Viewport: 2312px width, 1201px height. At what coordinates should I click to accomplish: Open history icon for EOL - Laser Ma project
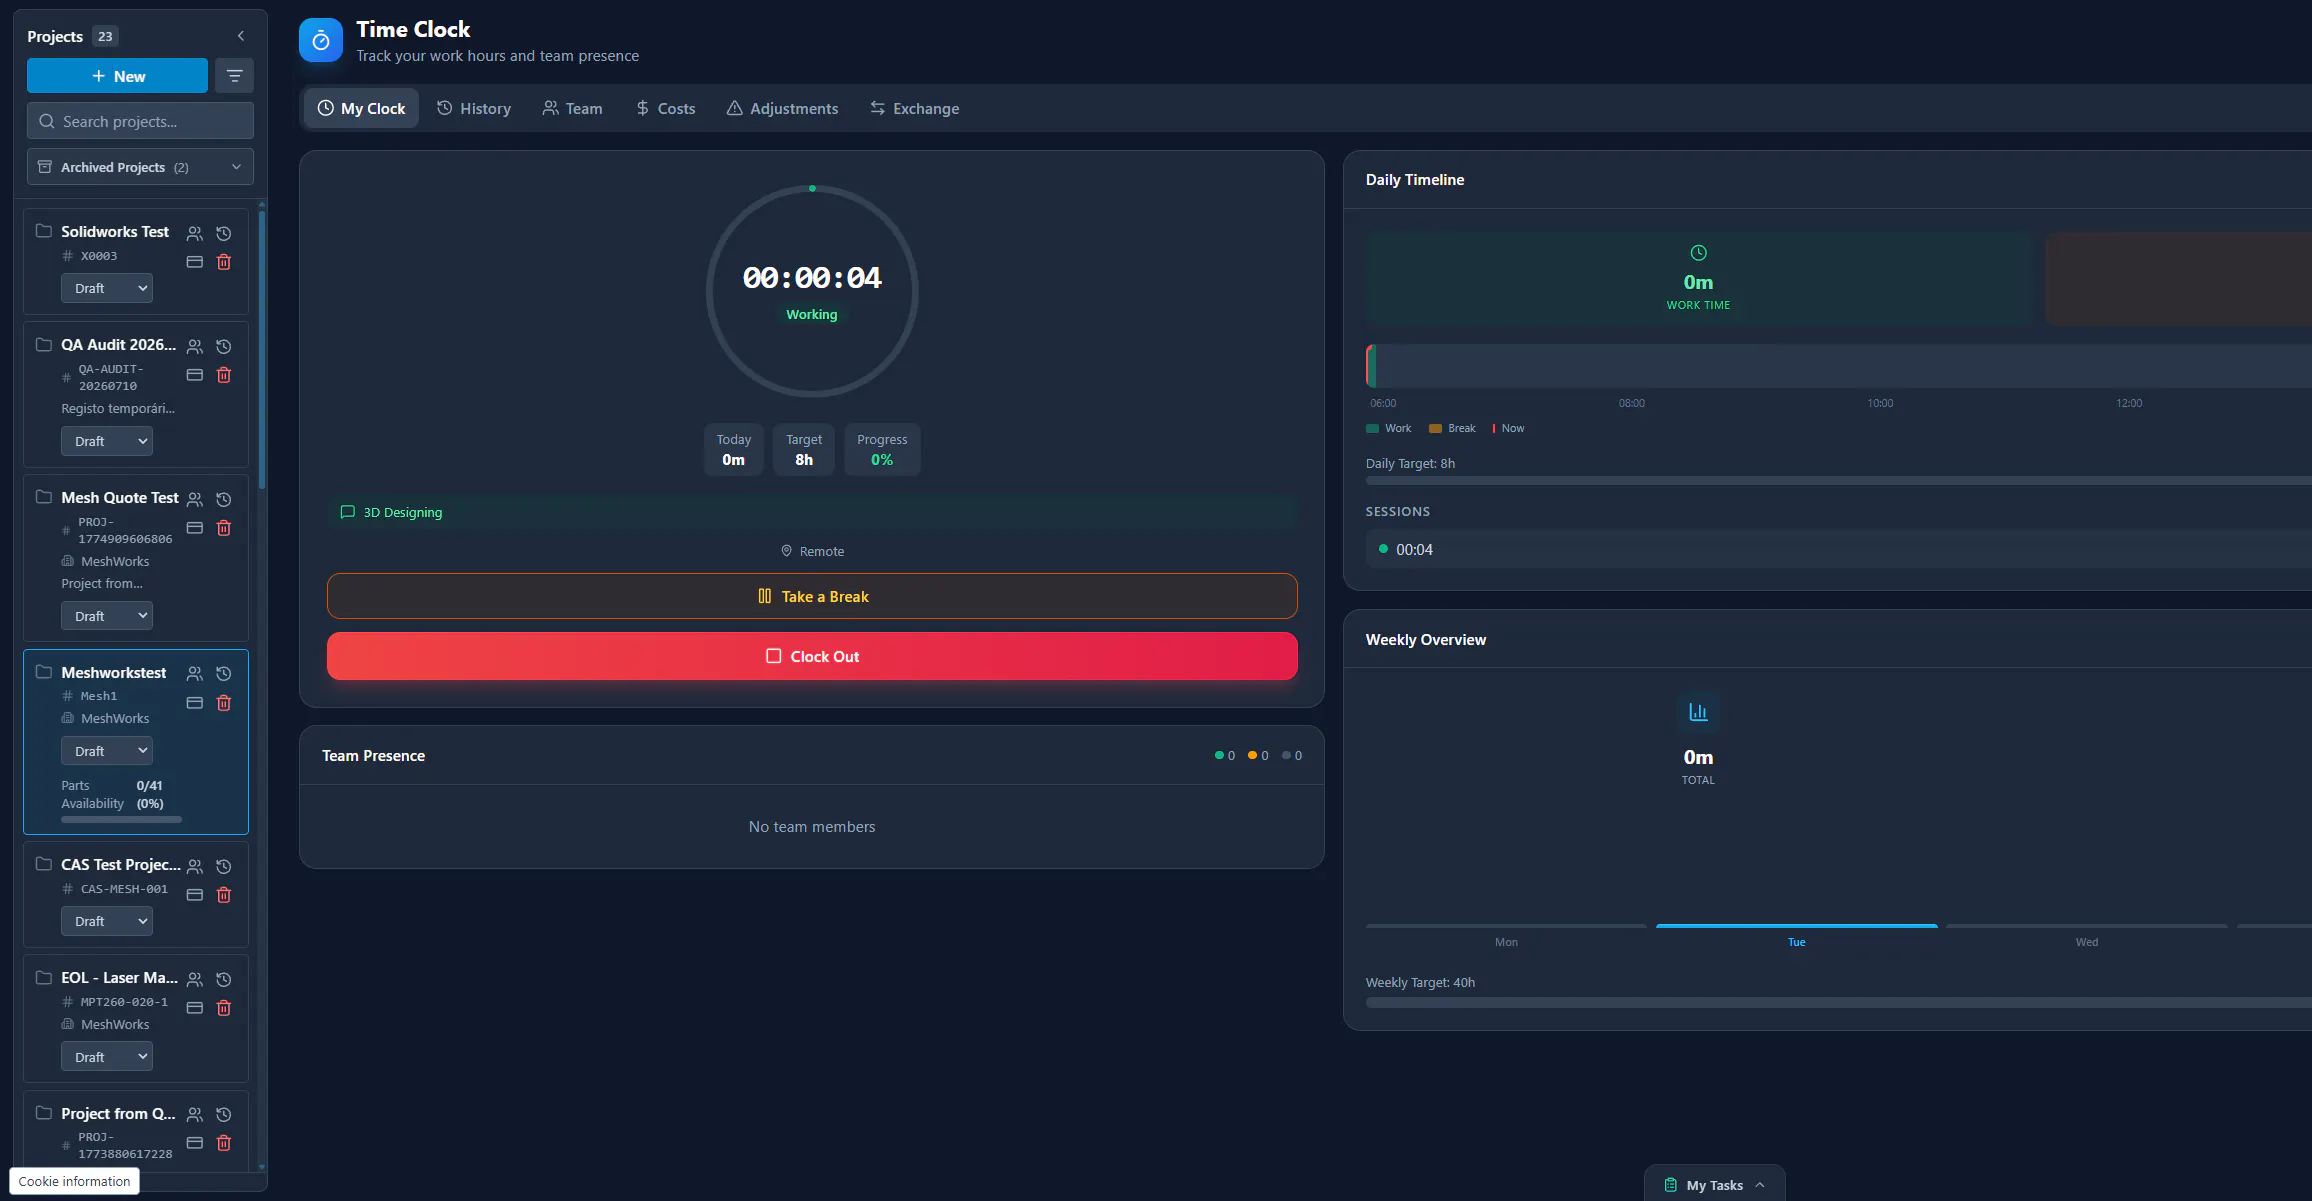coord(224,979)
